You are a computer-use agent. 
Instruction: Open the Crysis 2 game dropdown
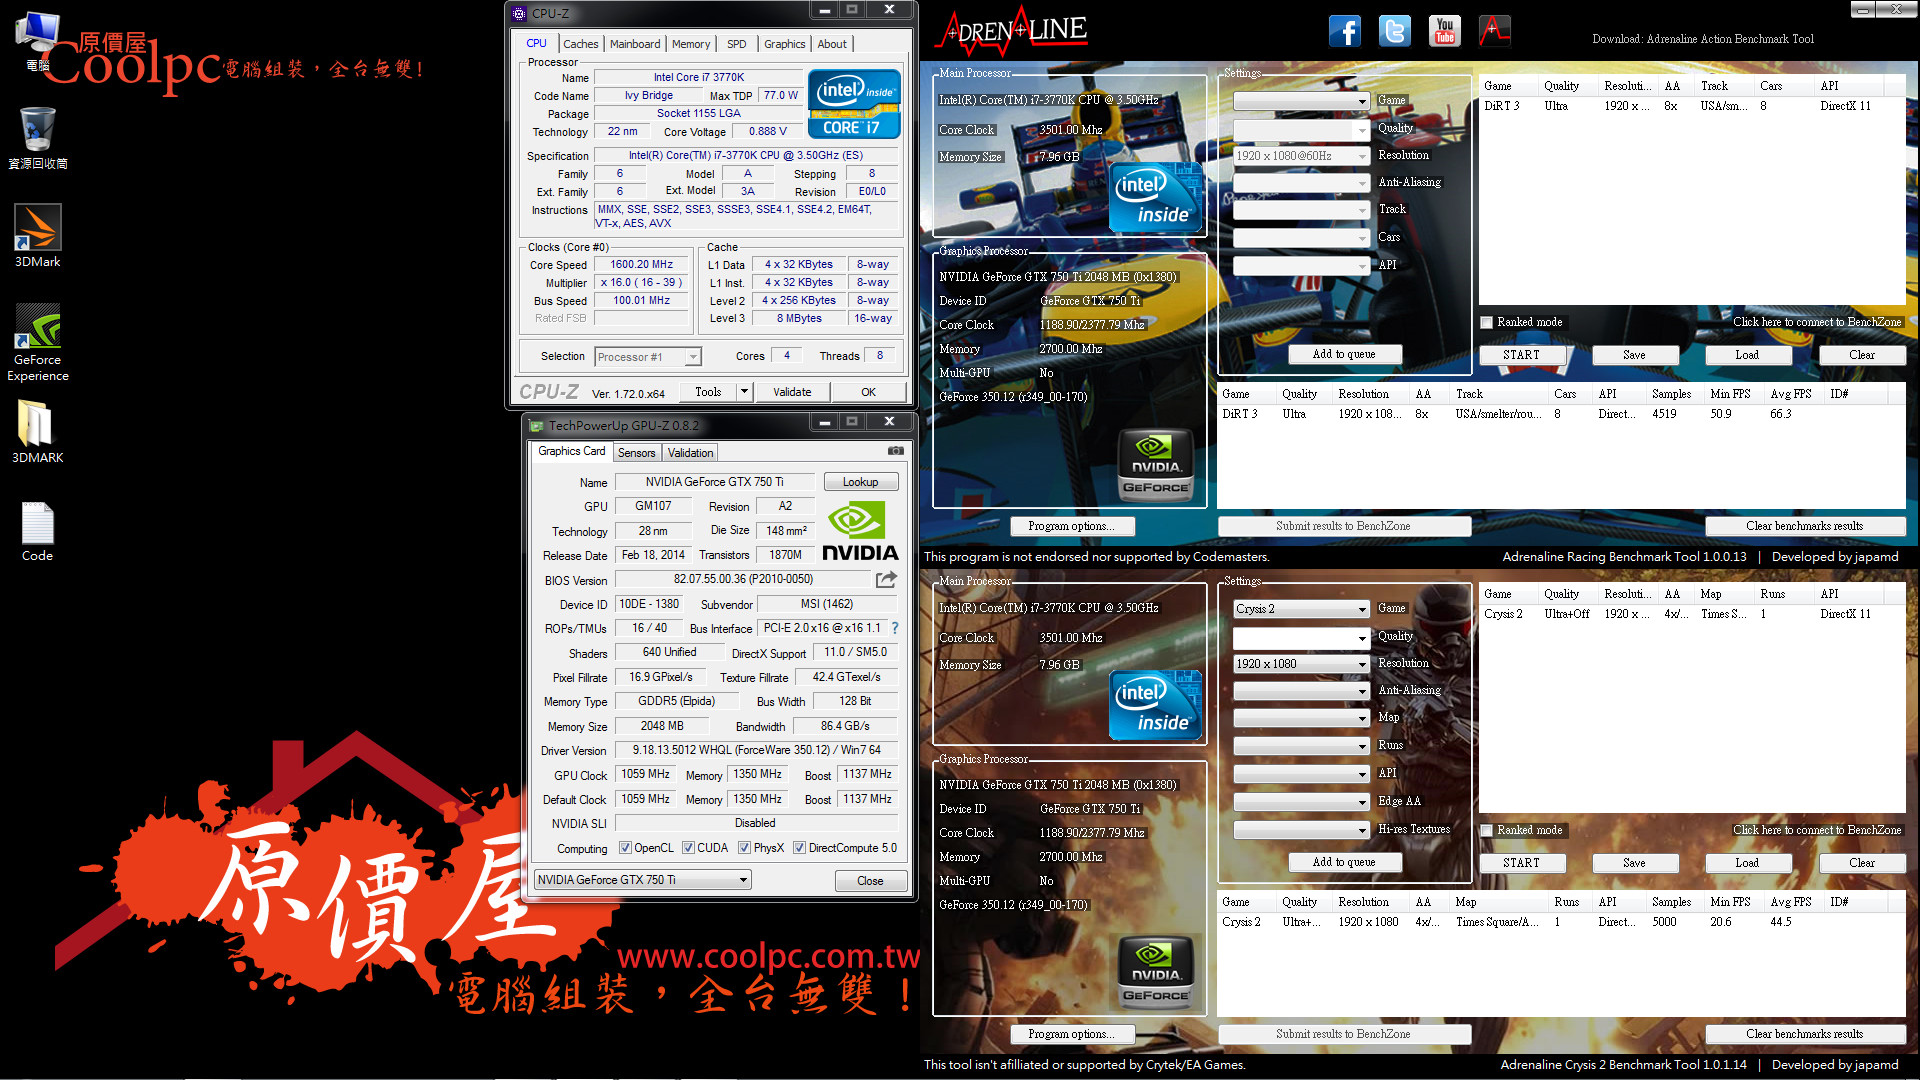click(x=1301, y=609)
